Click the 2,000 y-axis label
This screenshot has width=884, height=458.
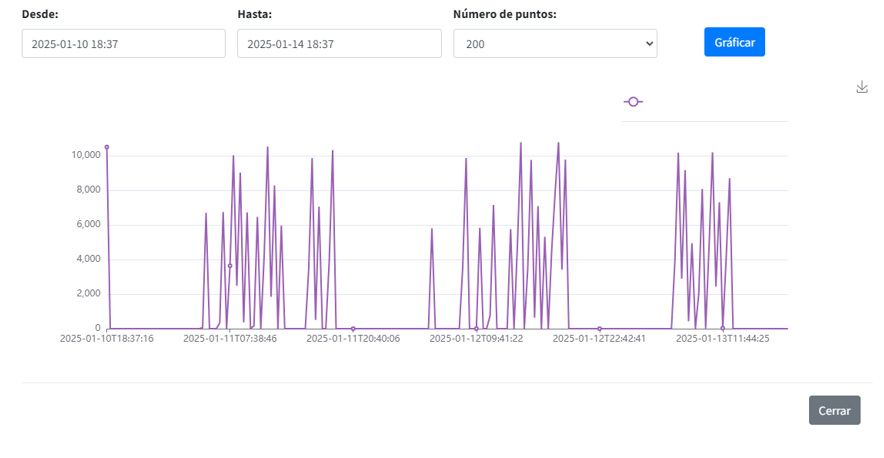click(x=88, y=293)
